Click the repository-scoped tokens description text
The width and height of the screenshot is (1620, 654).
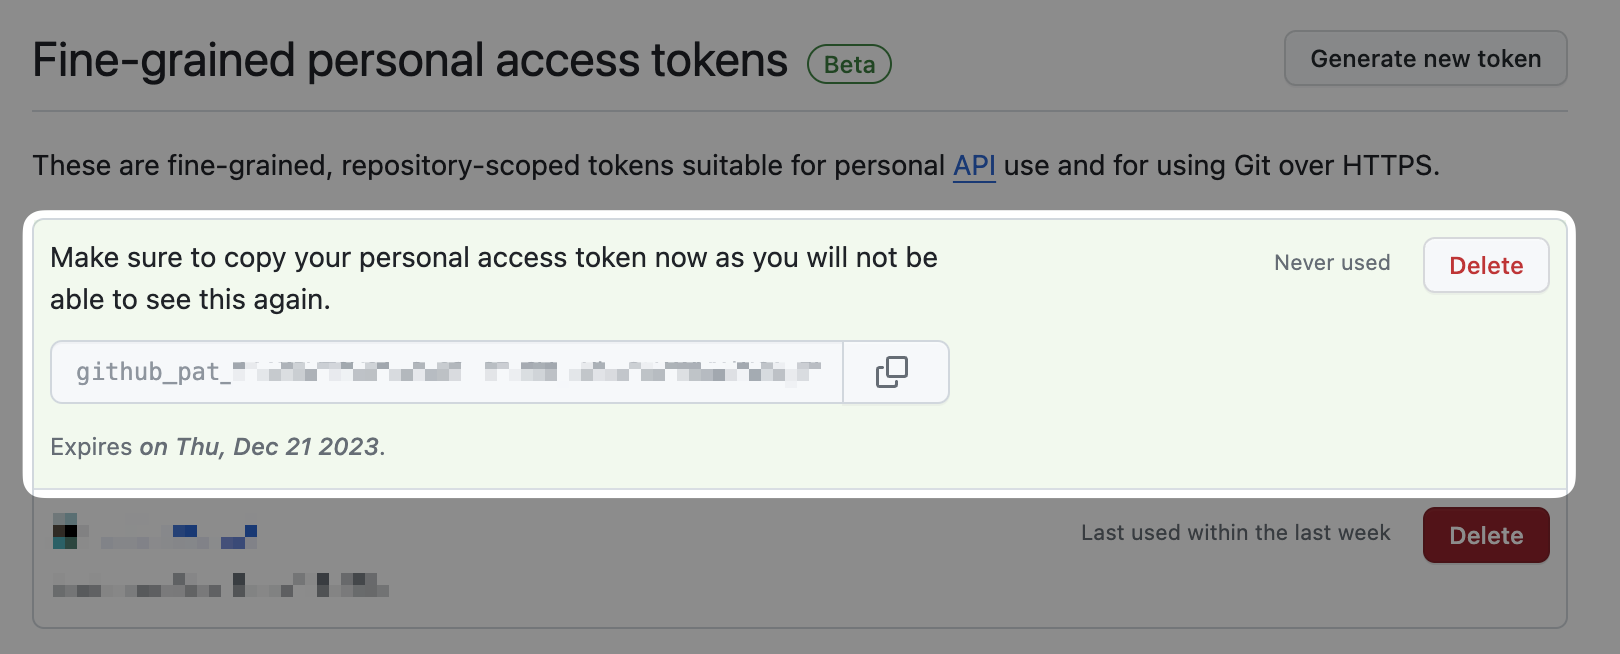click(737, 165)
